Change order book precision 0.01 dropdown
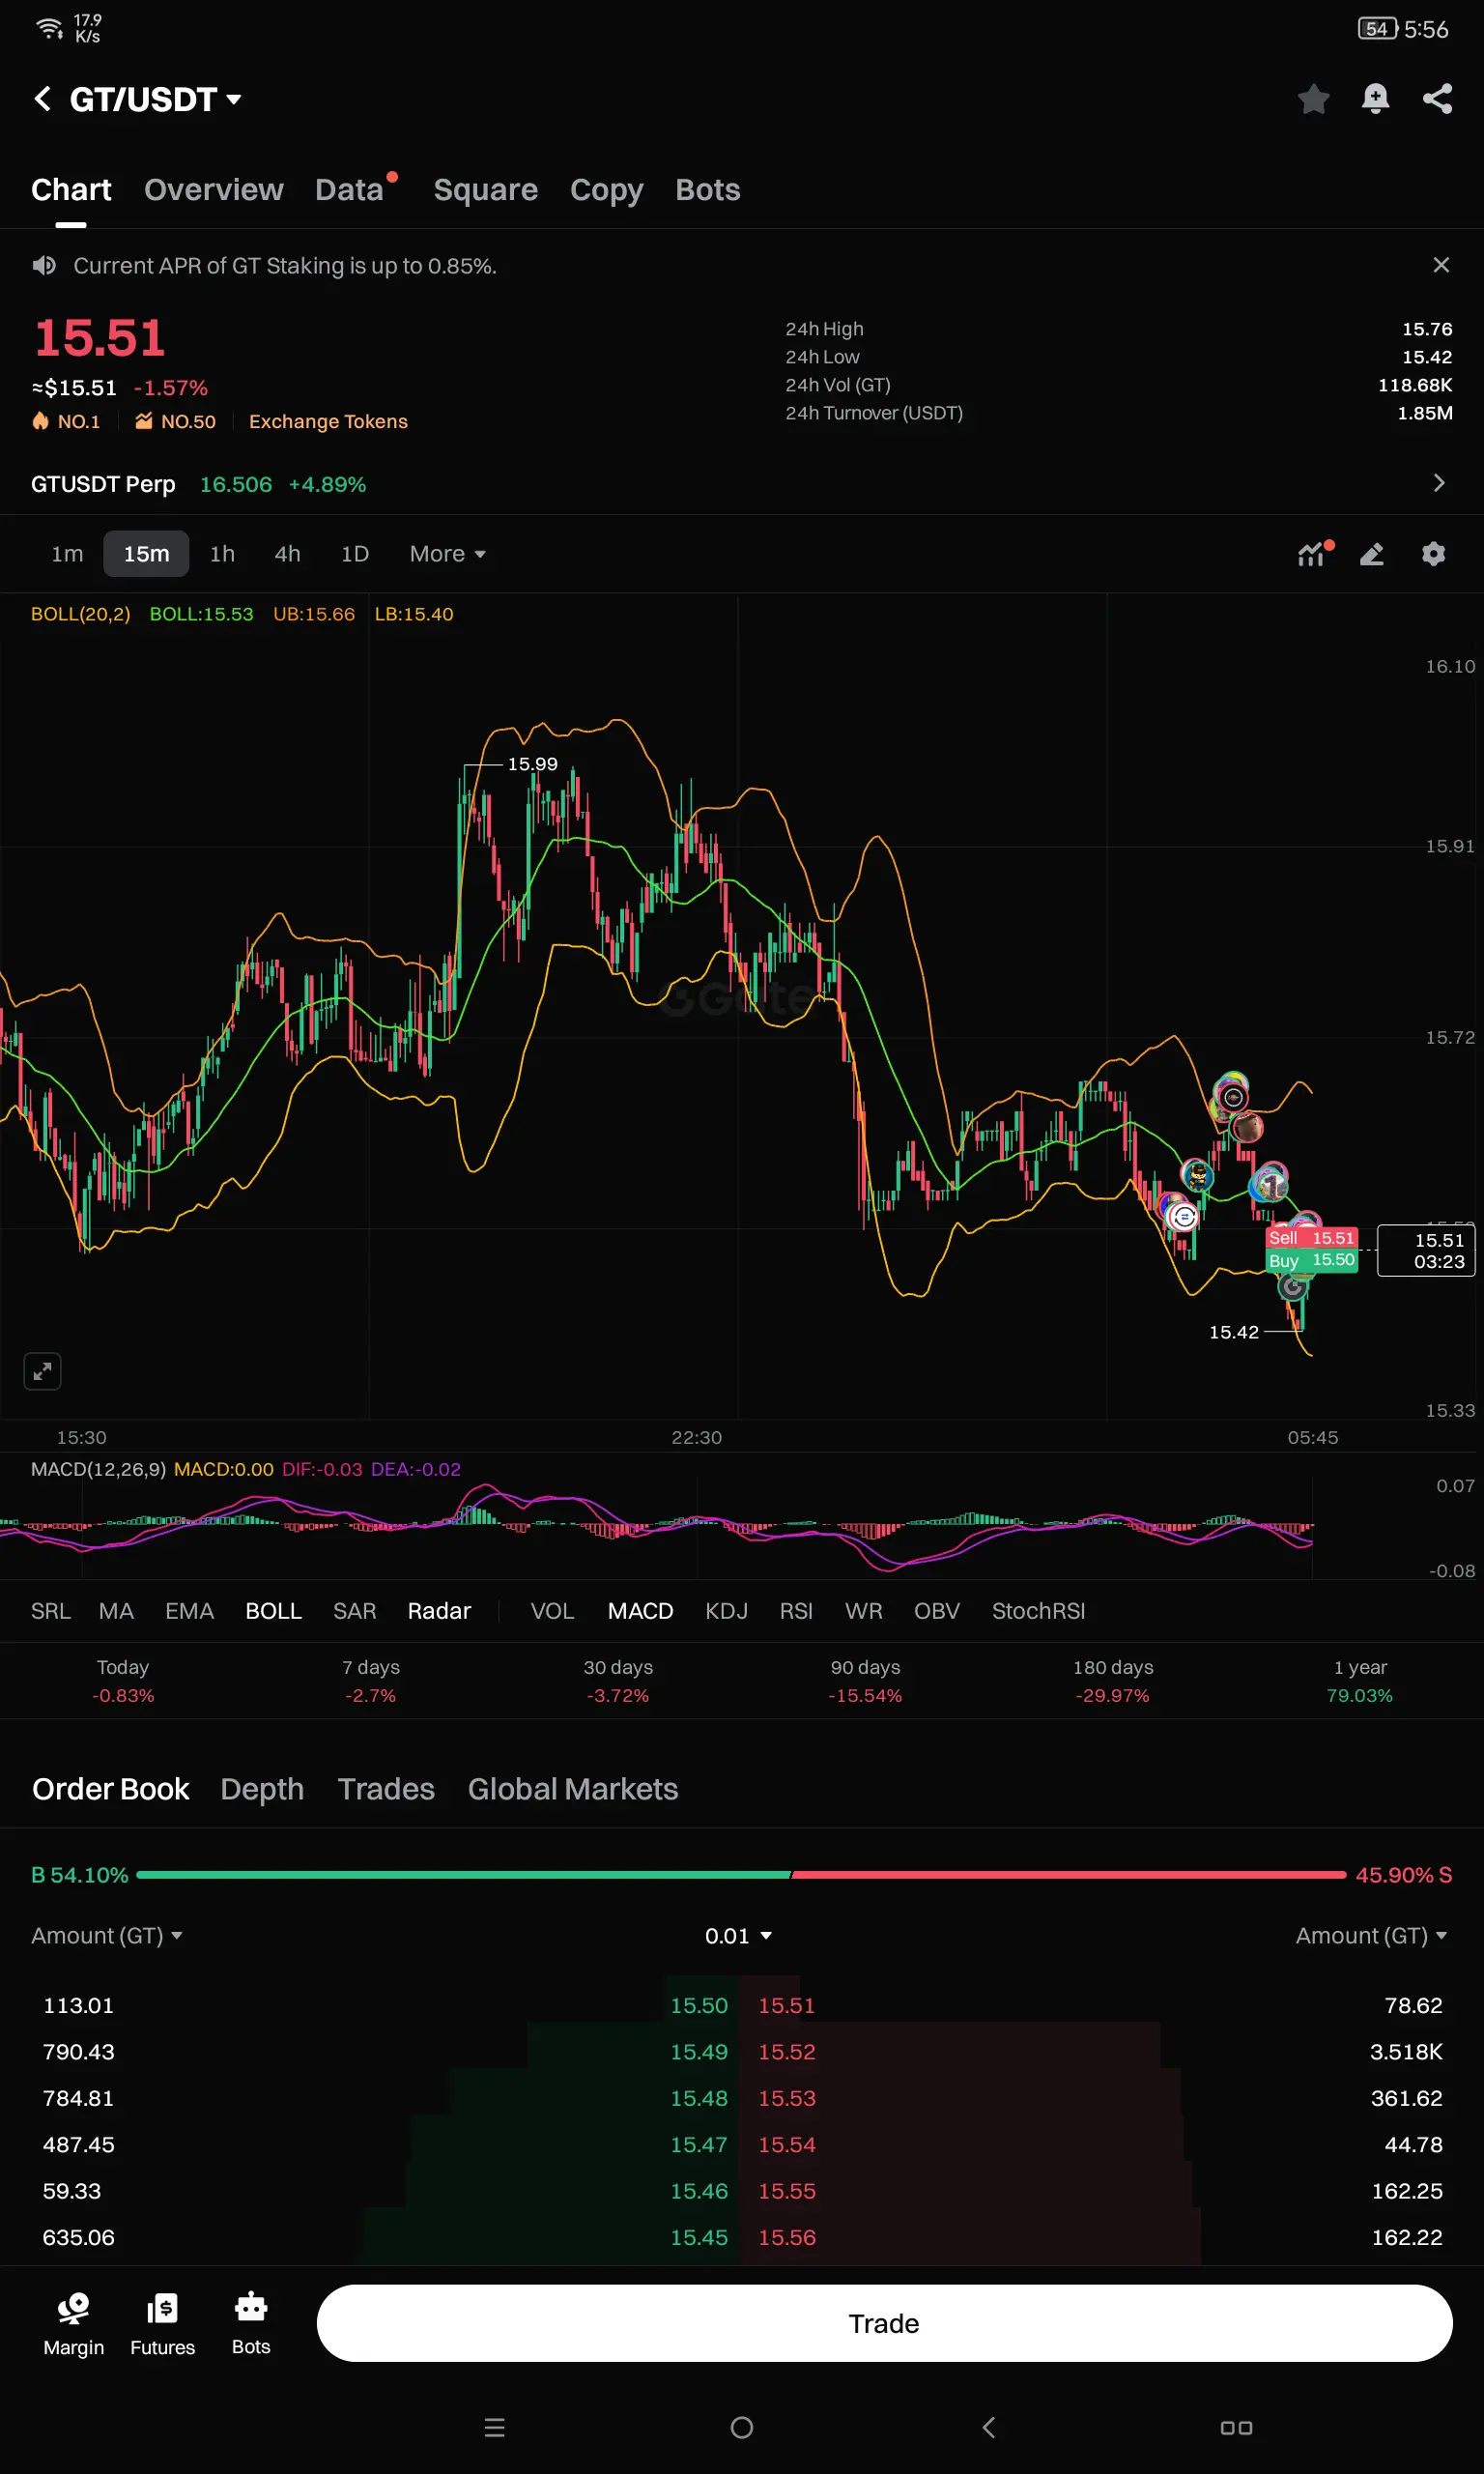1484x2474 pixels. [x=738, y=1936]
